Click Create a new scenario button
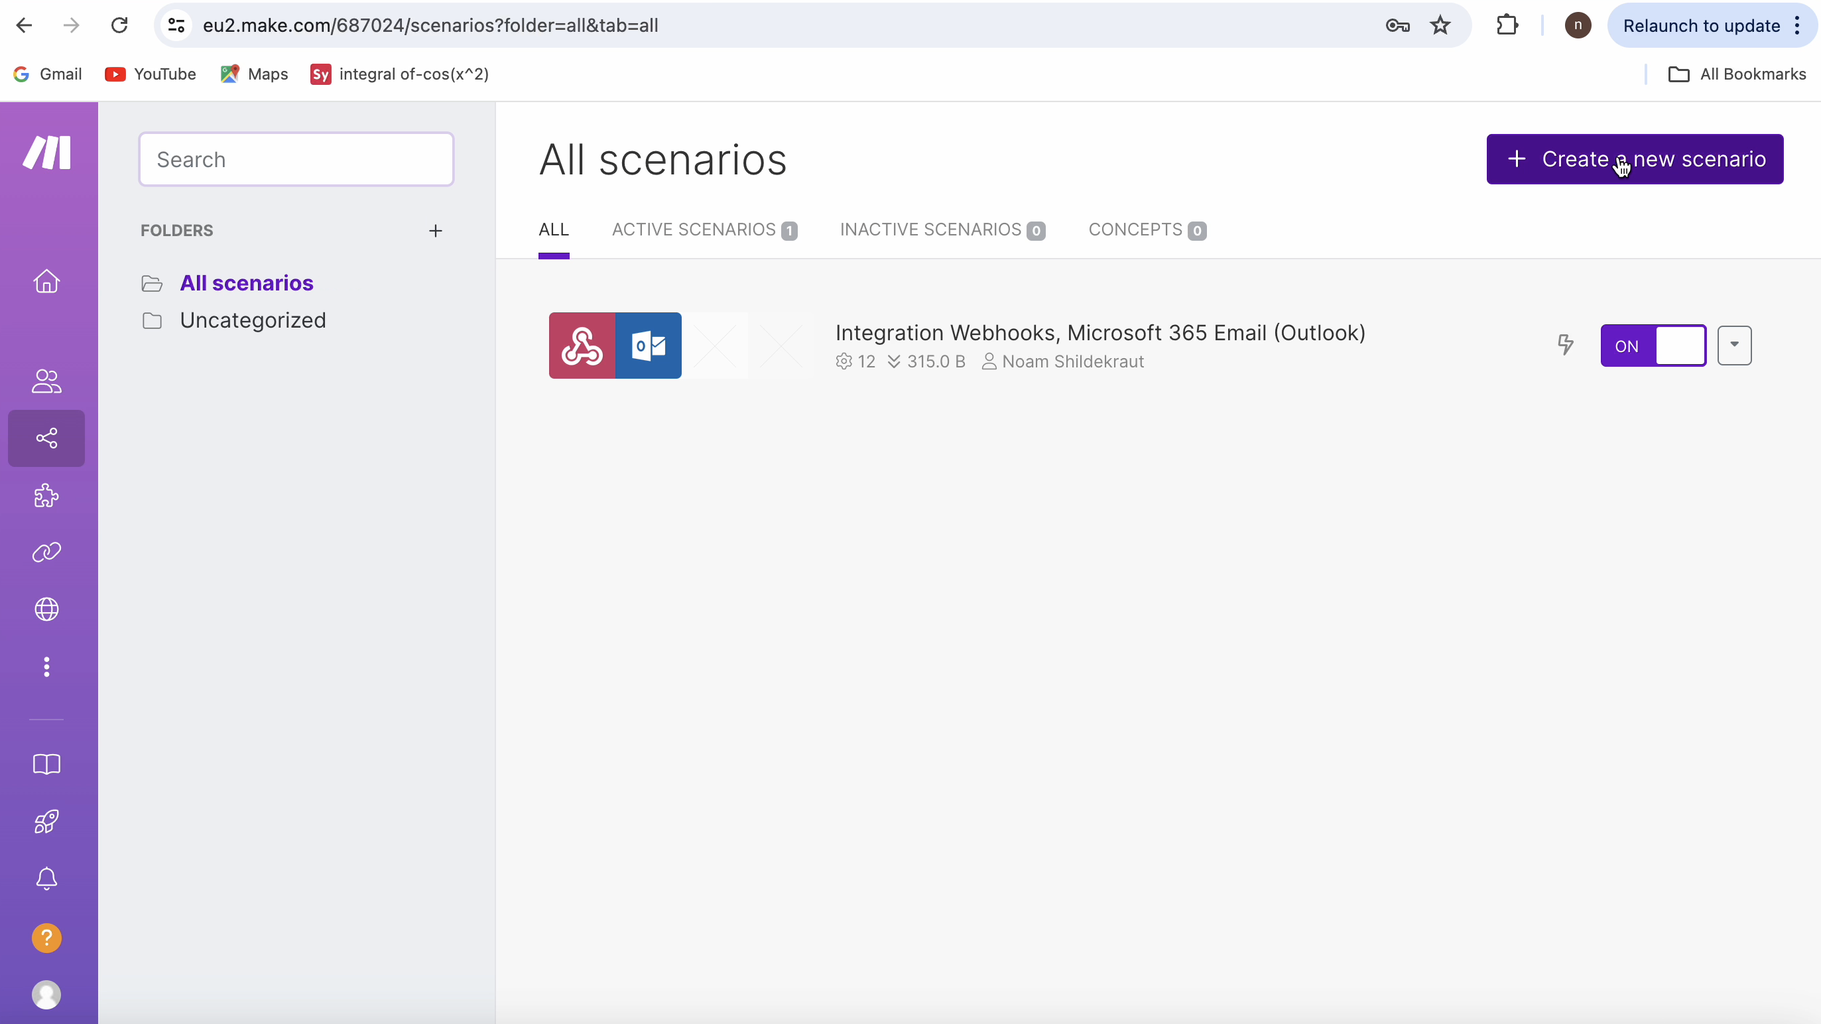The height and width of the screenshot is (1024, 1821). (x=1635, y=159)
